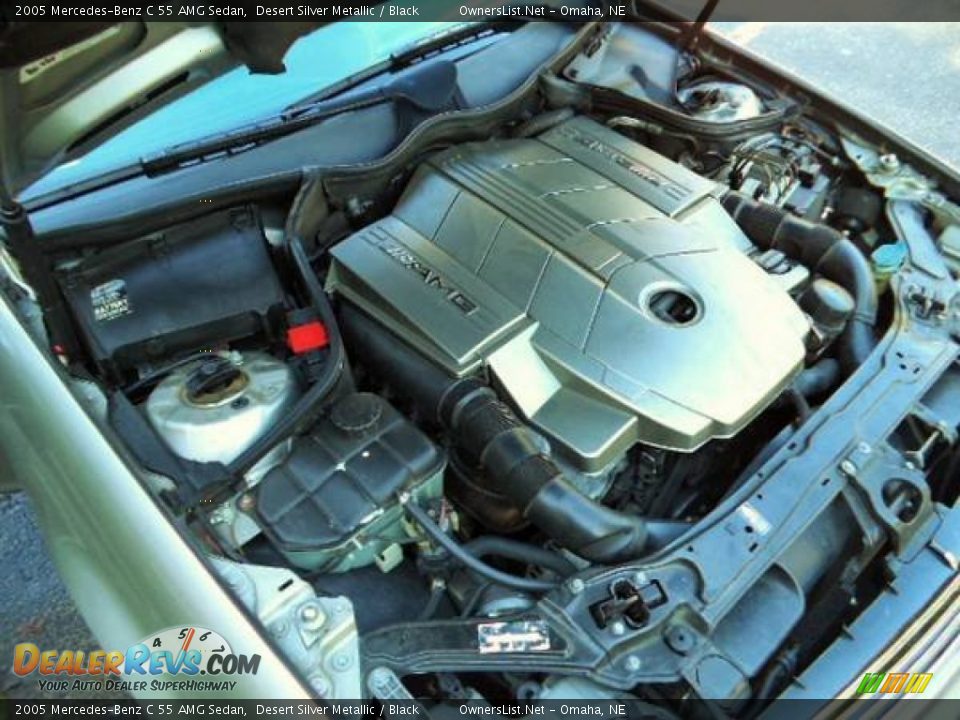Click the number 4 on the gauge graphic
Screen dimensions: 960x720
[x=157, y=641]
